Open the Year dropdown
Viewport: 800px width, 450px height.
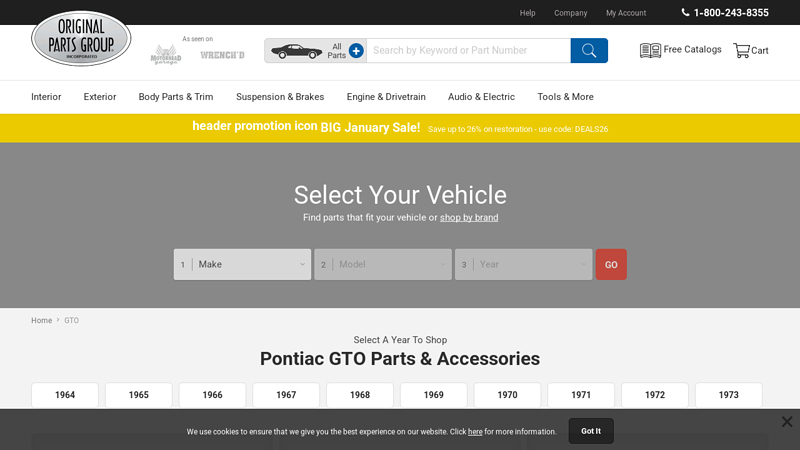click(523, 264)
